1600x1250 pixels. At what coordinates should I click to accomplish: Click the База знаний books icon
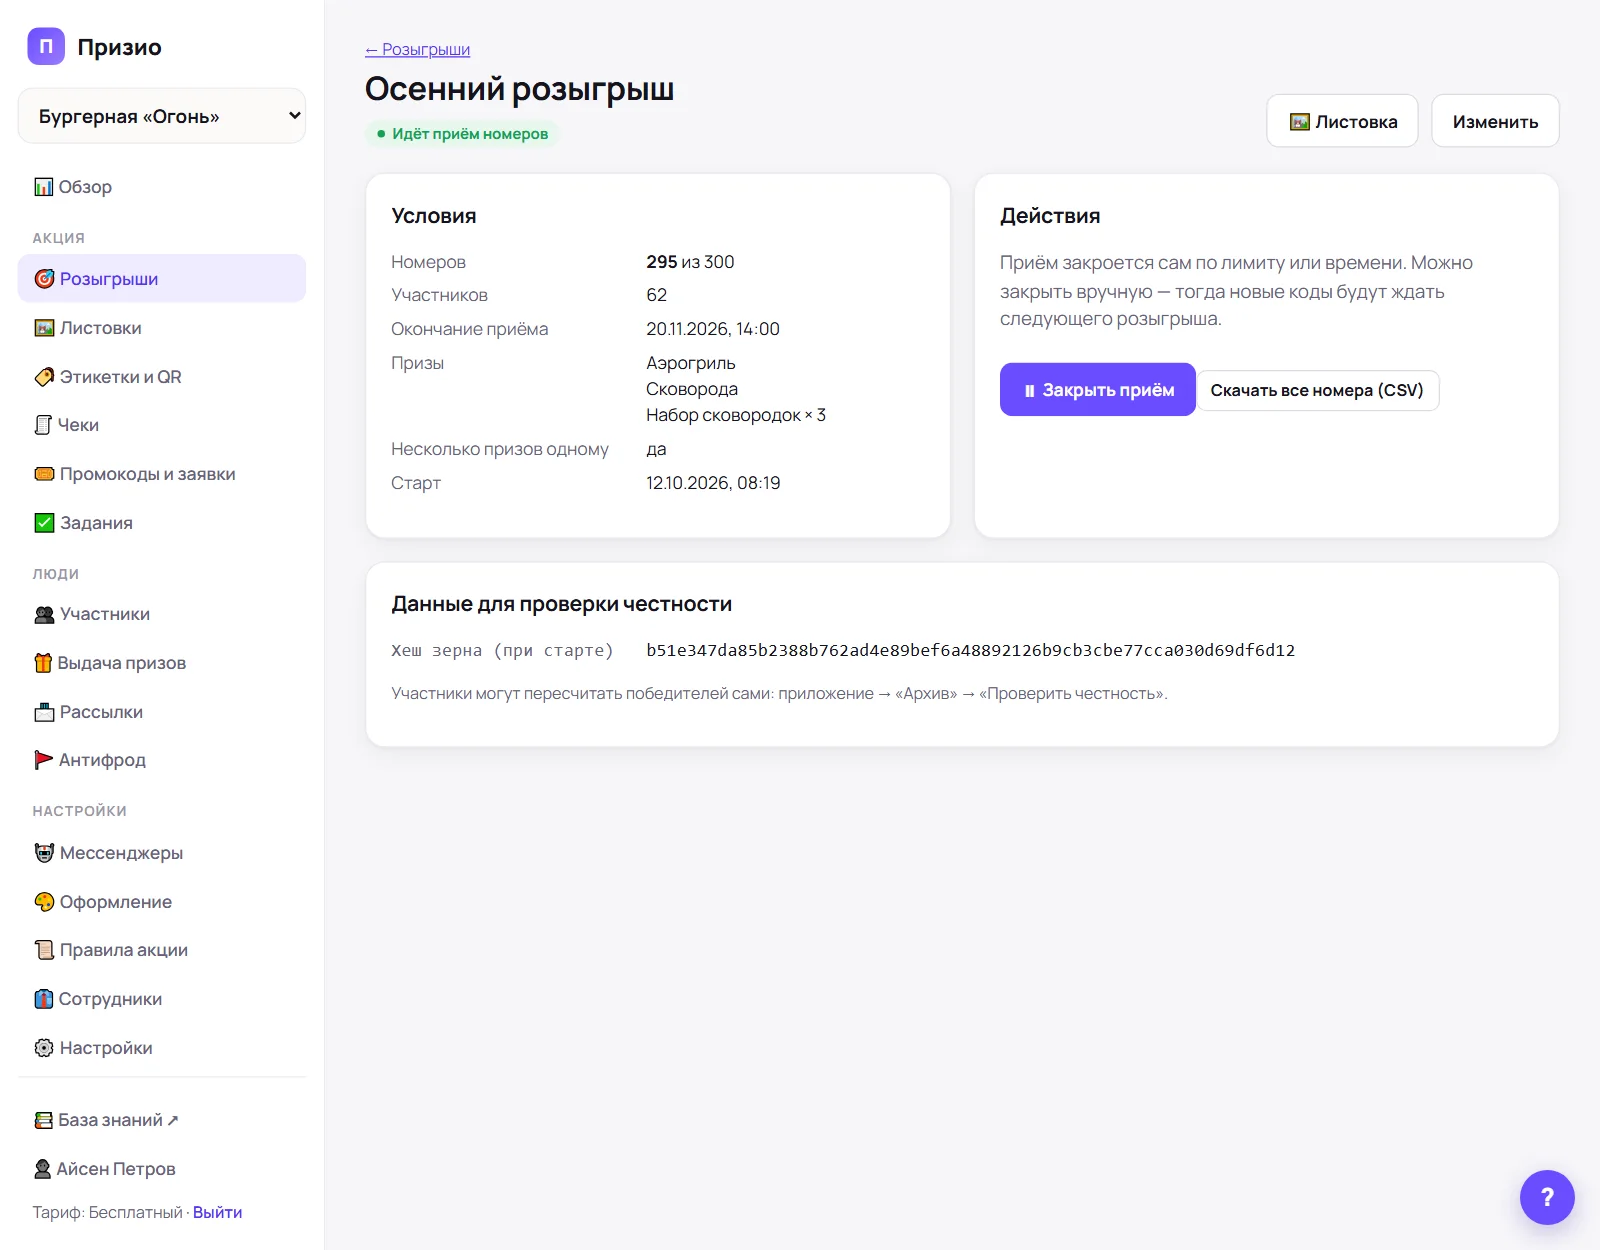pyautogui.click(x=43, y=1120)
